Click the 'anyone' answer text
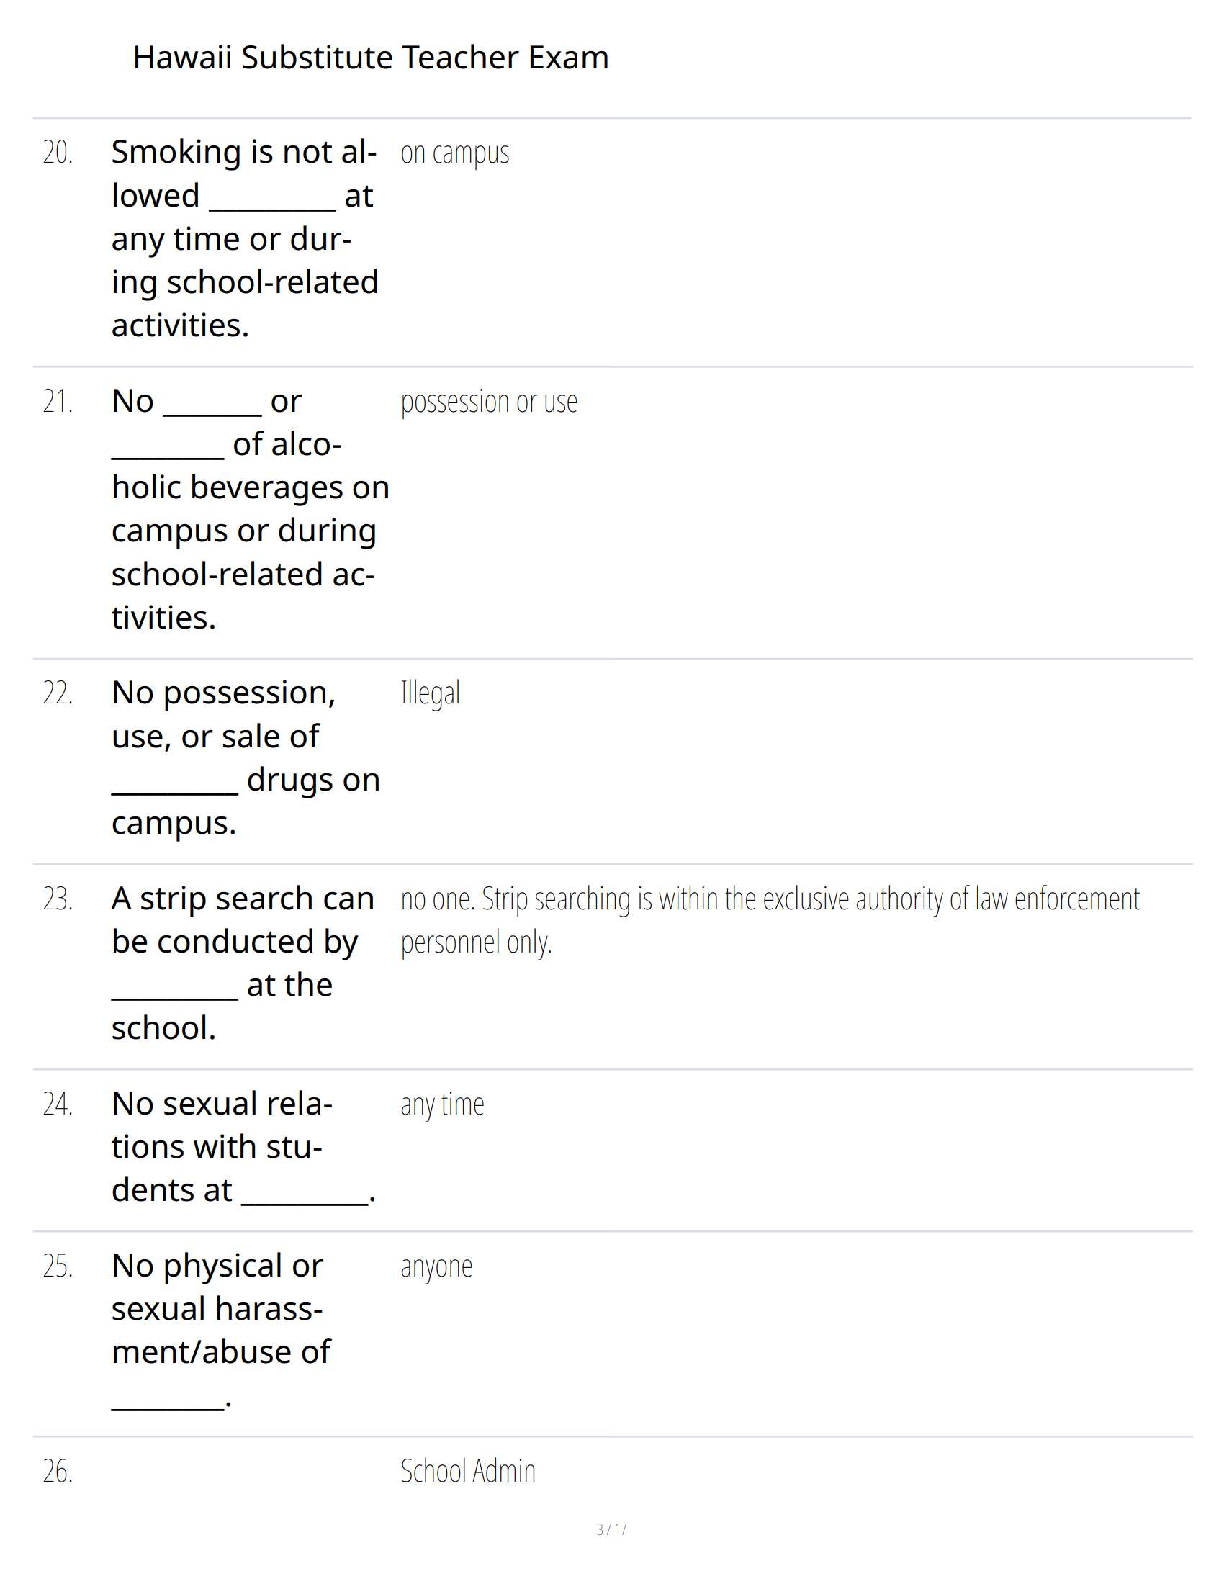The image size is (1224, 1584). coord(436,1267)
